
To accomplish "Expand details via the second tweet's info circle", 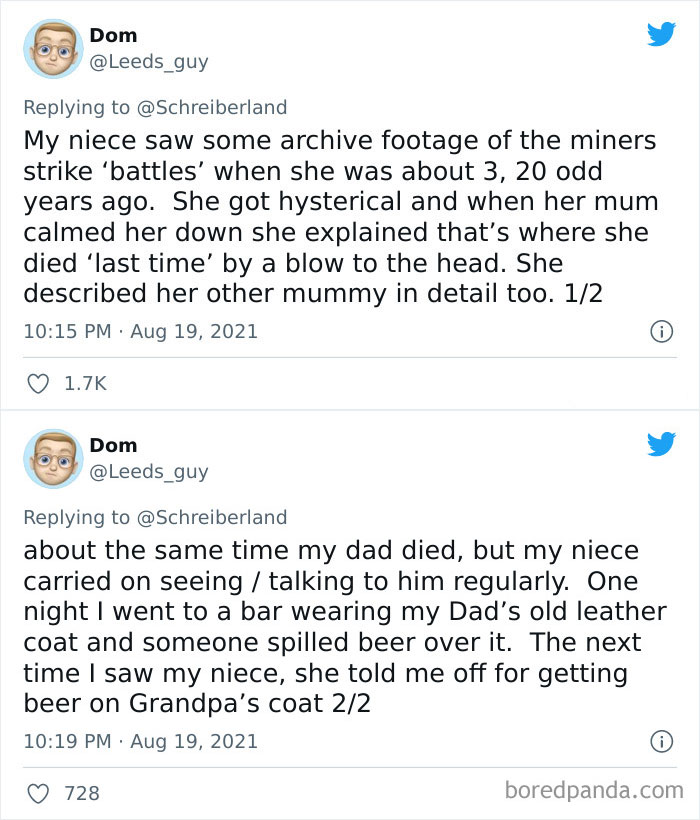I will point(662,742).
